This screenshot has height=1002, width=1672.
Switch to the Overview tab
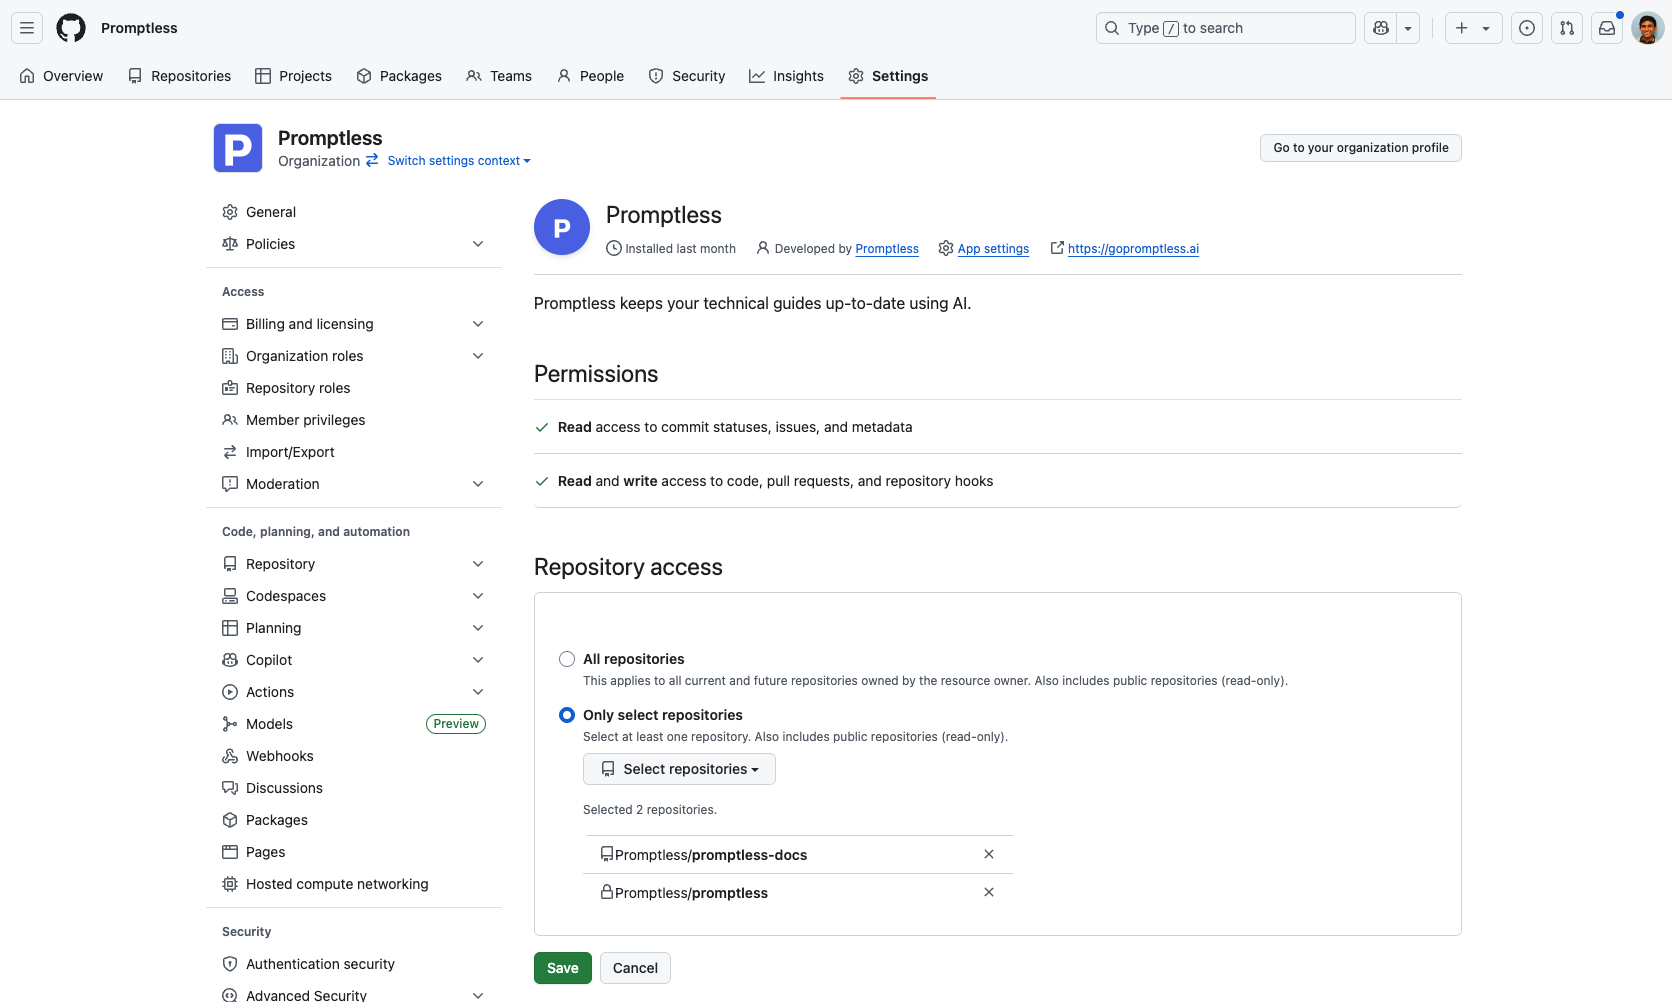pyautogui.click(x=61, y=76)
